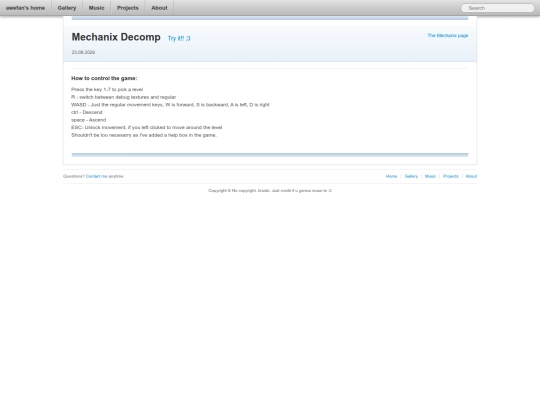Click the 'ESC- Unlock movement' line
The image size is (540, 405).
click(147, 127)
